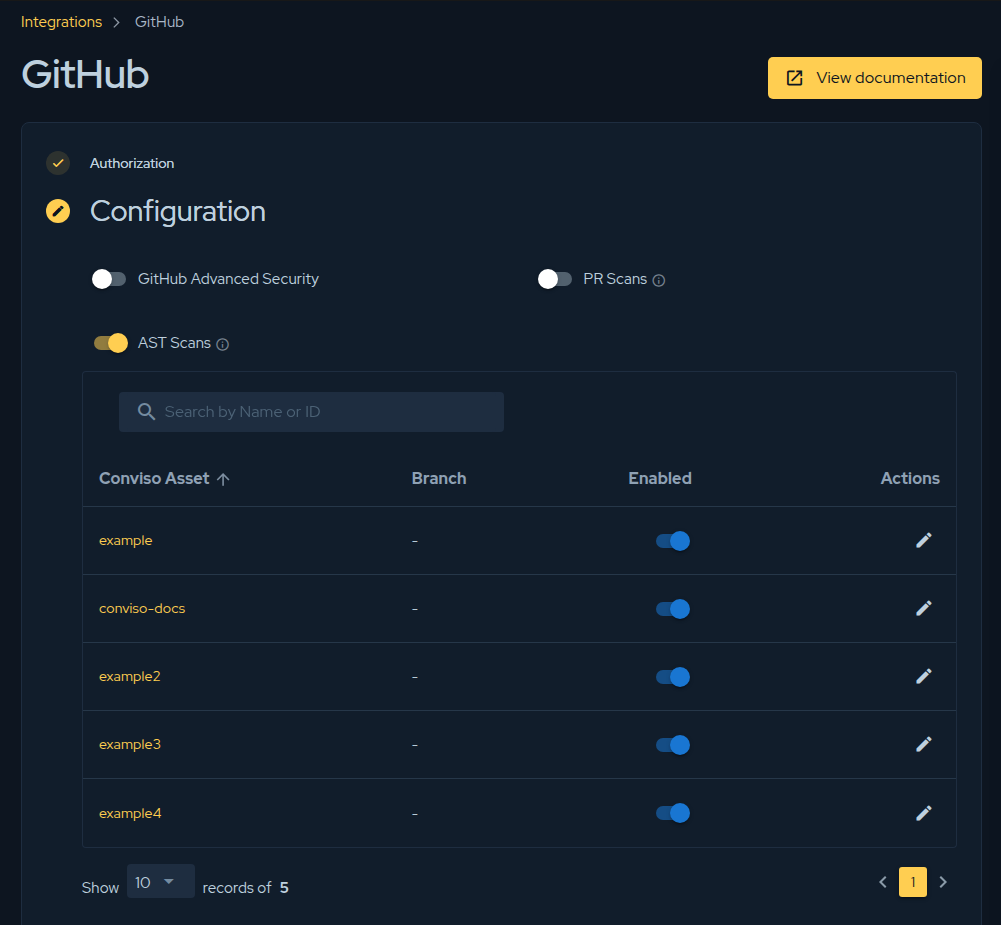
Task: Select page 1 in pagination
Action: (913, 882)
